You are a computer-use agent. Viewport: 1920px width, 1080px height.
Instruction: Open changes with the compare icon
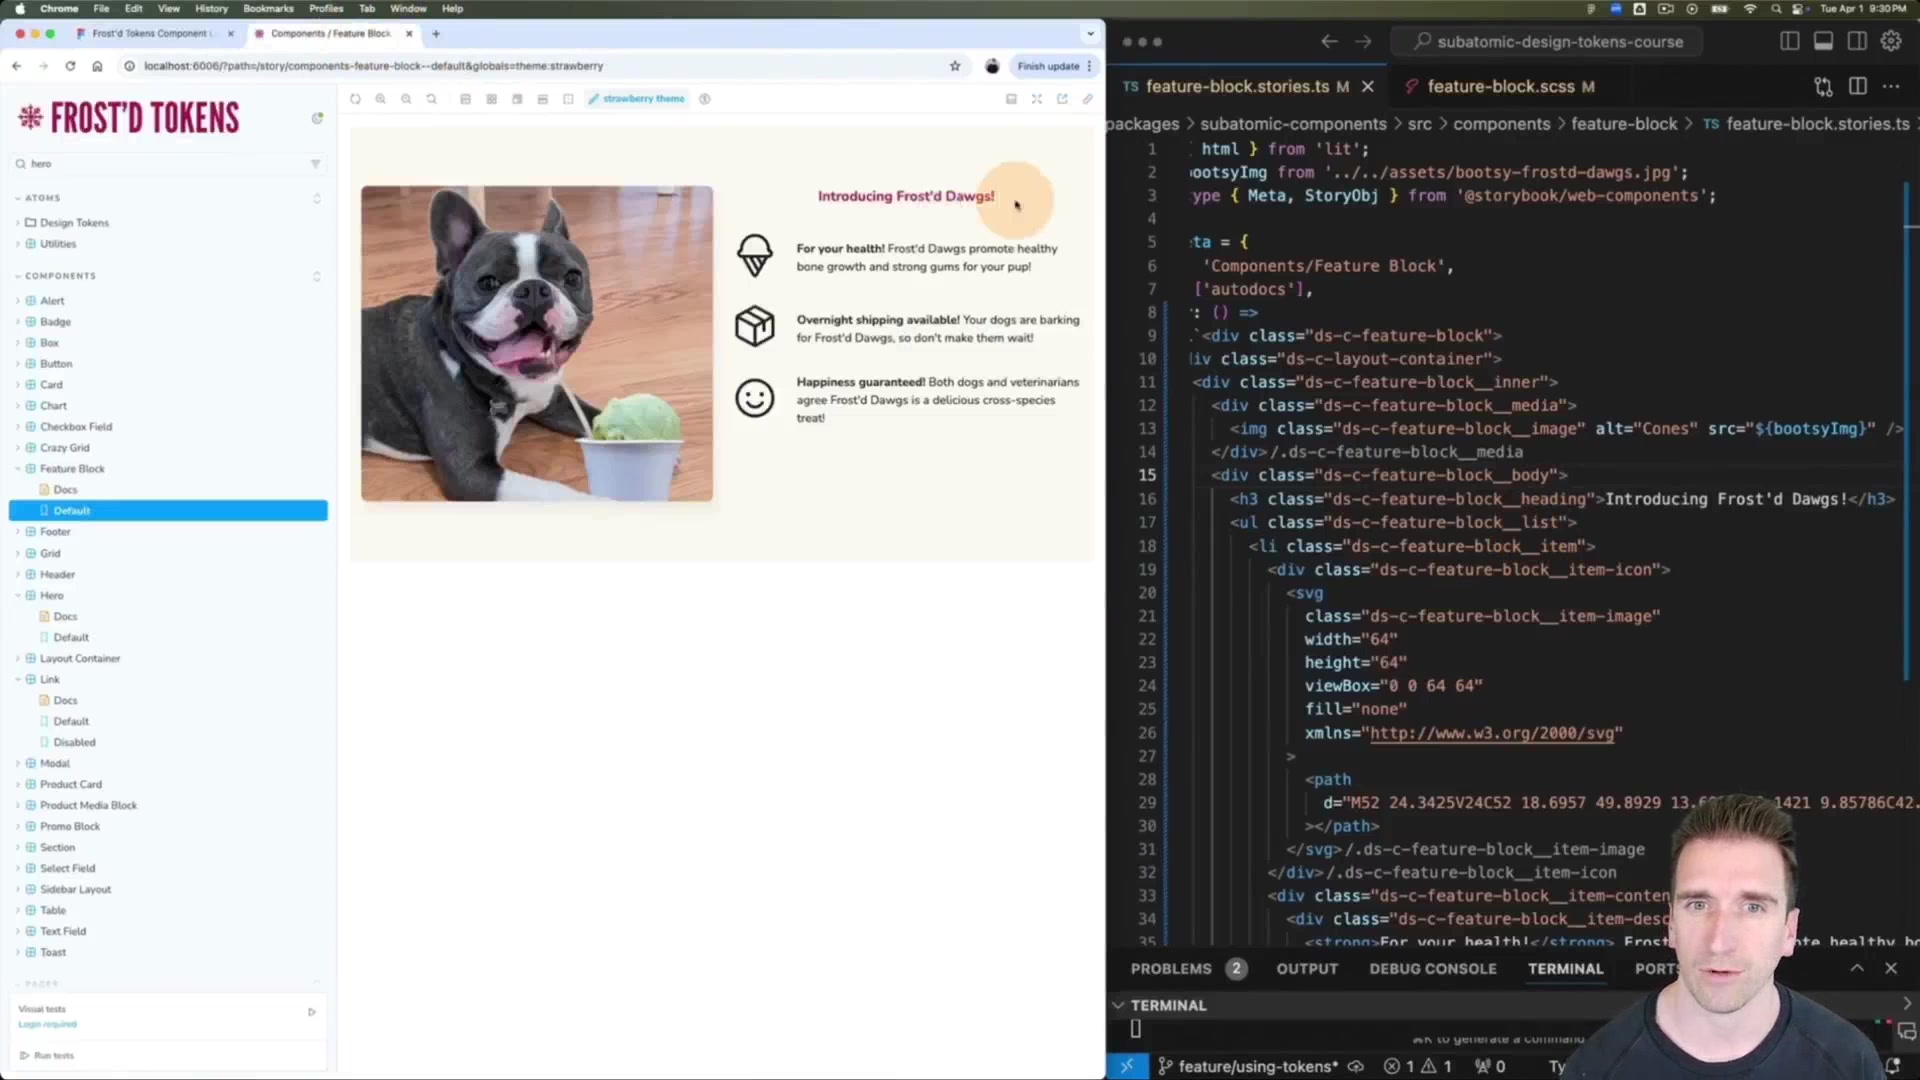click(1824, 87)
